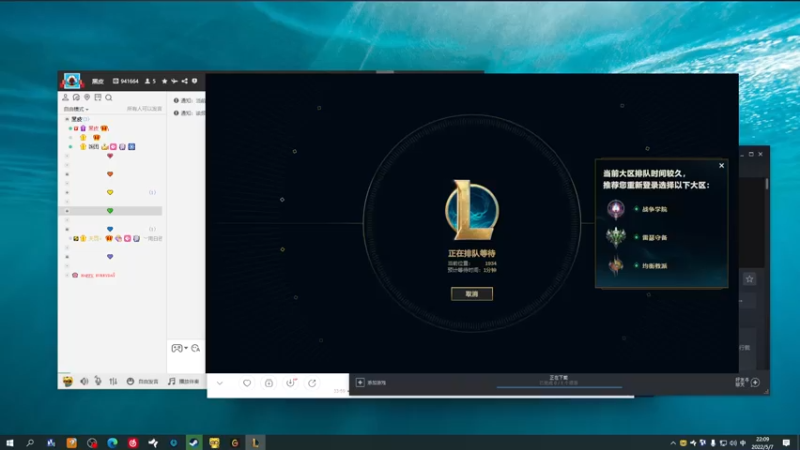The image size is (800, 450).
Task: Show hidden system tray icons
Action: [673, 443]
